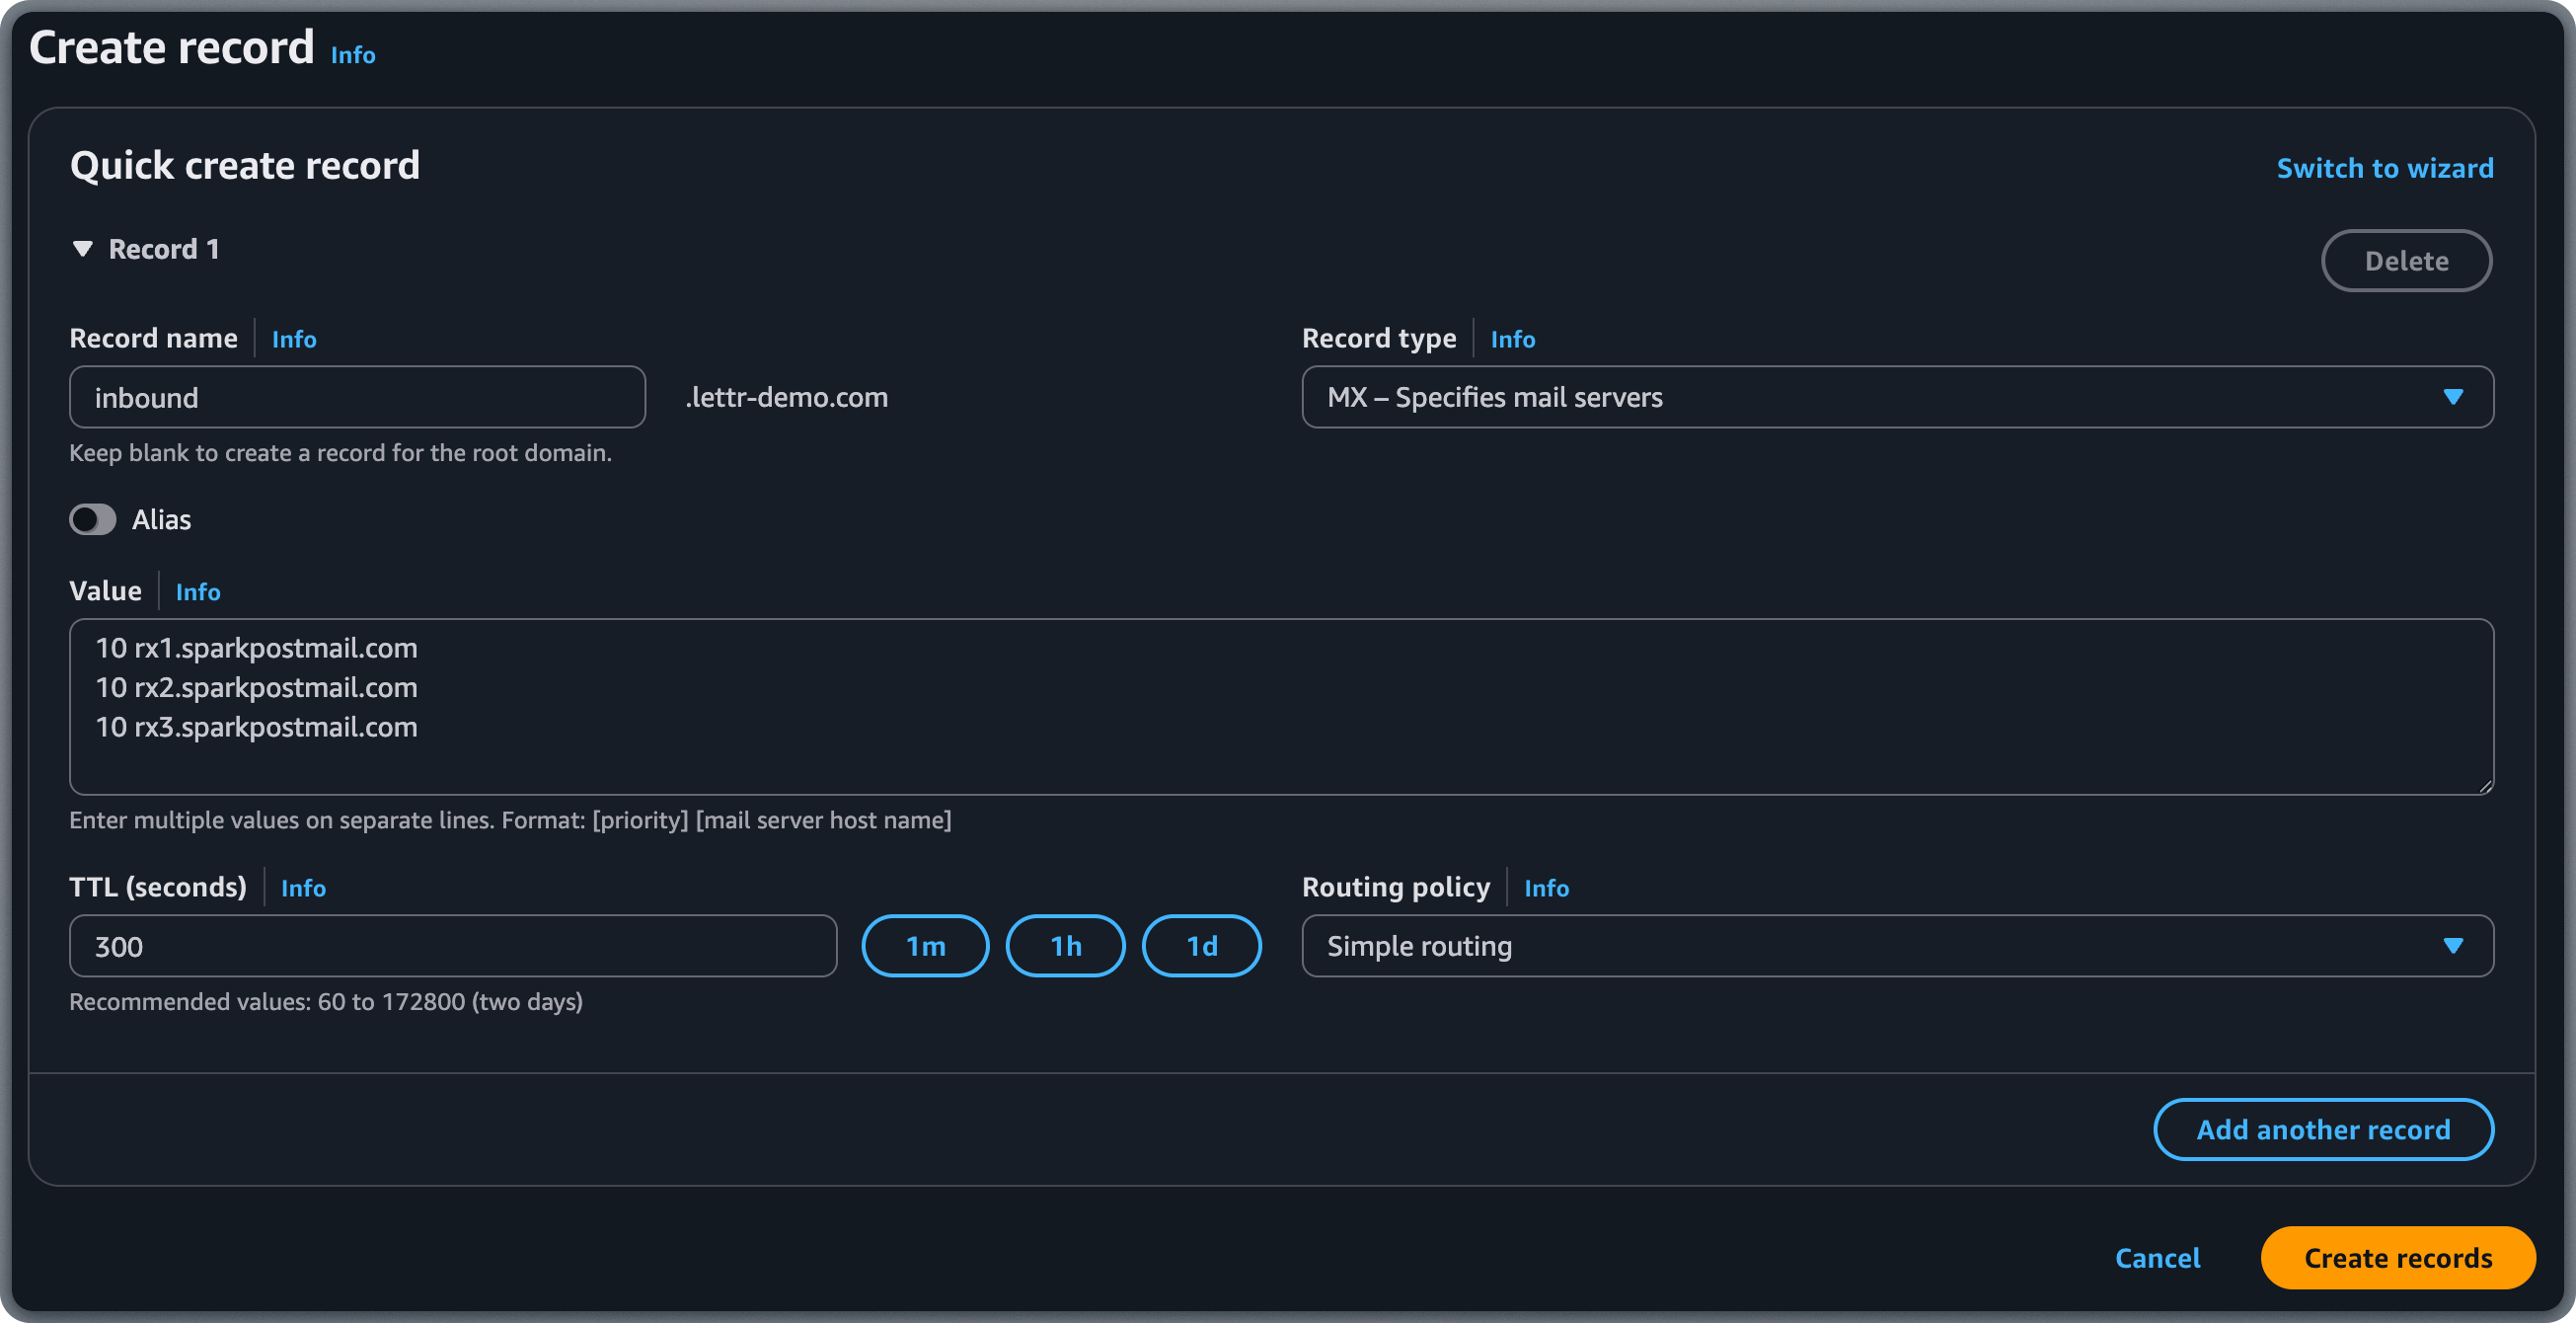Set TTL to one day with 1d
Image resolution: width=2576 pixels, height=1323 pixels.
click(x=1201, y=945)
